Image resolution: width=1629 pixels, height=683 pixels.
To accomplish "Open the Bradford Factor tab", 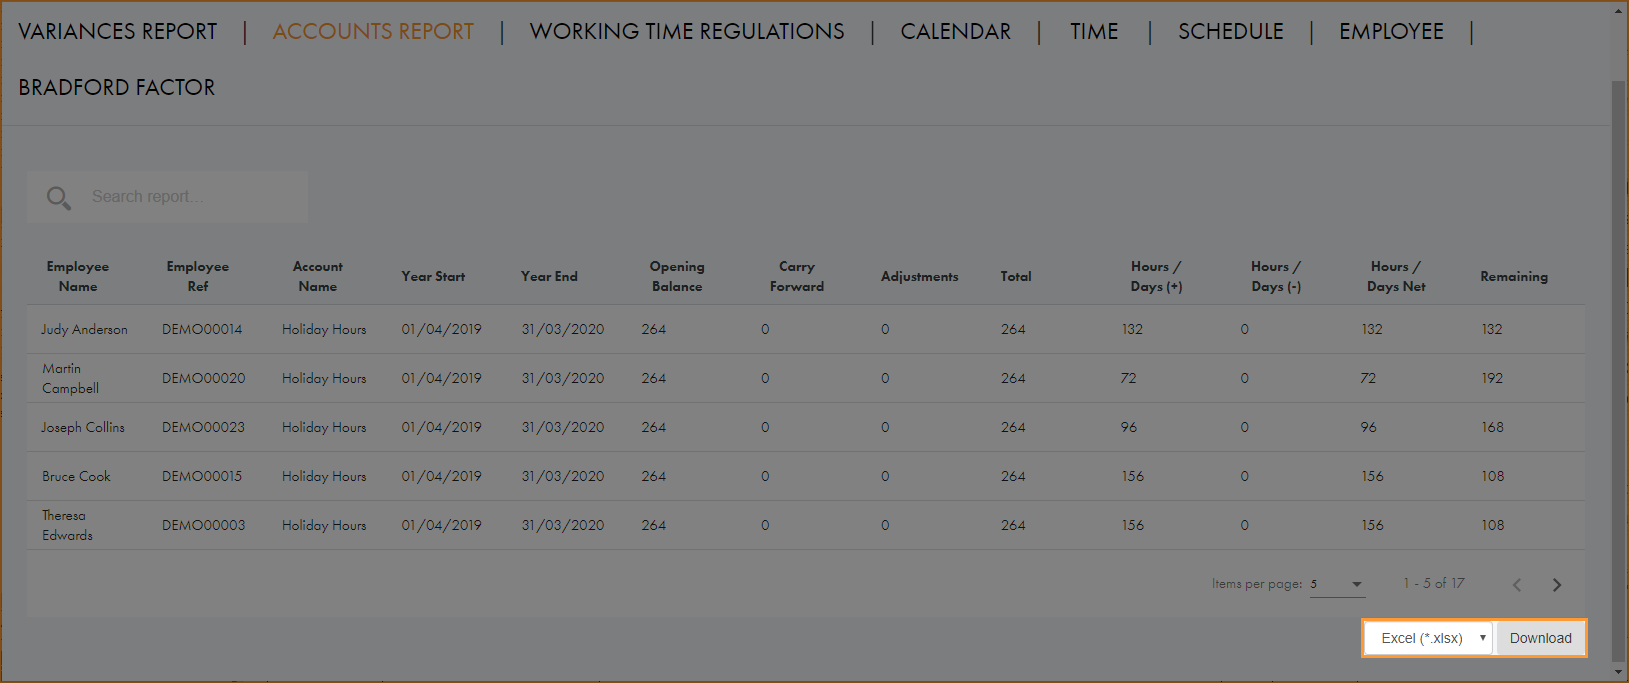I will coord(117,88).
